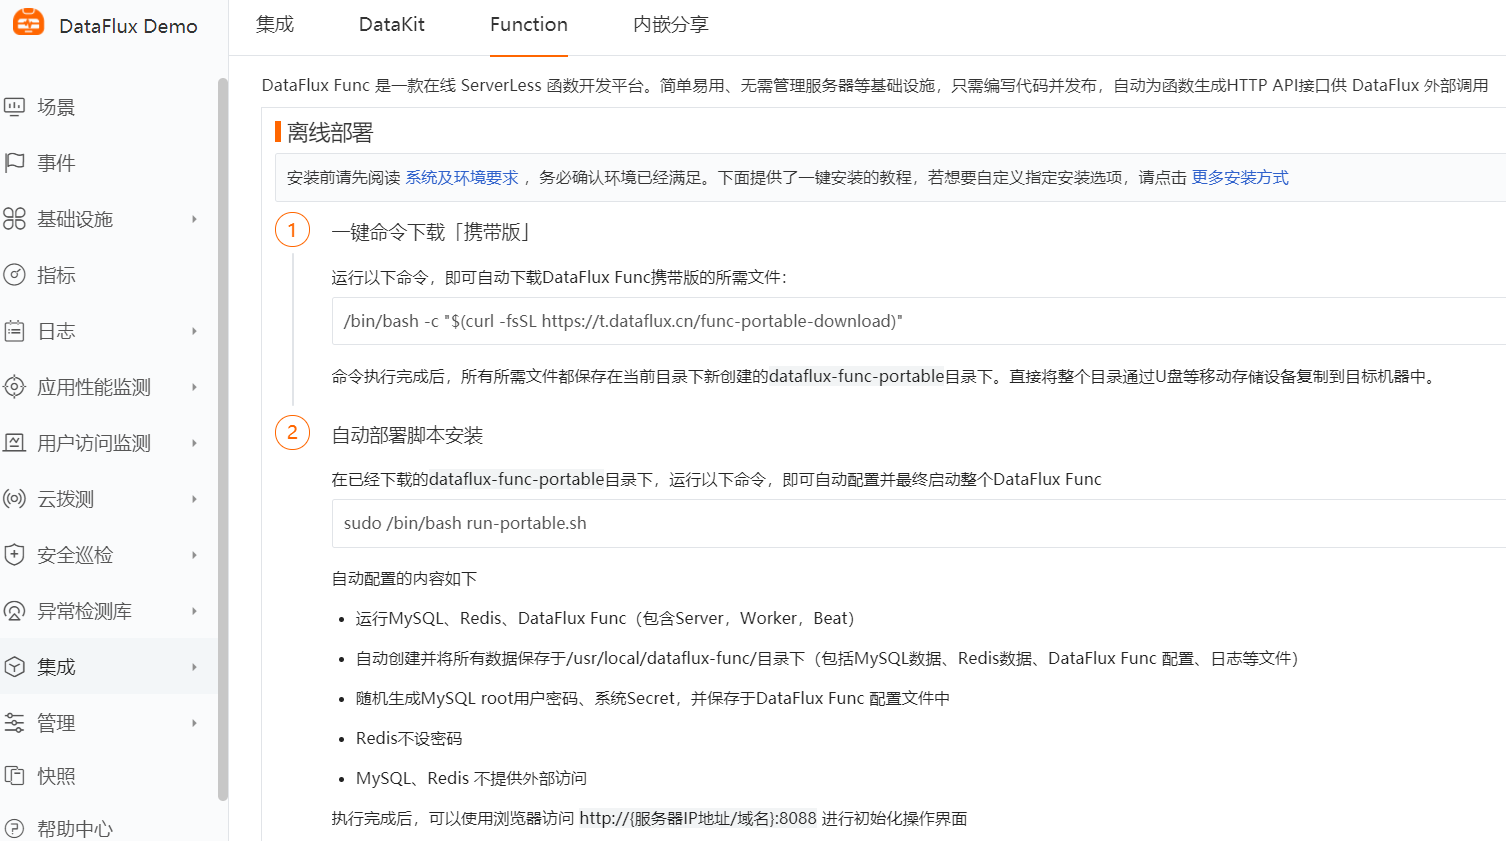
Task: Click the 自动配置的内容如下 text
Action: pyautogui.click(x=404, y=578)
